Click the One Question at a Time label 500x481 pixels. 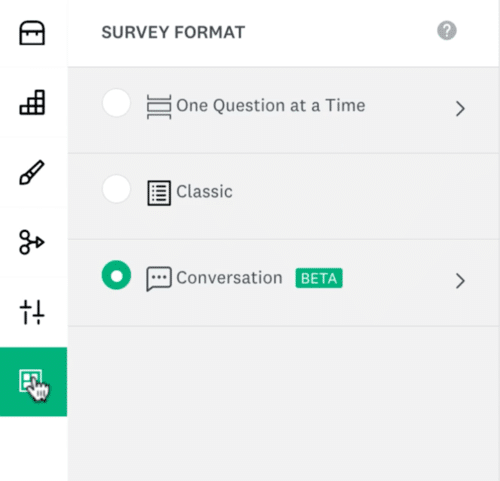(271, 106)
